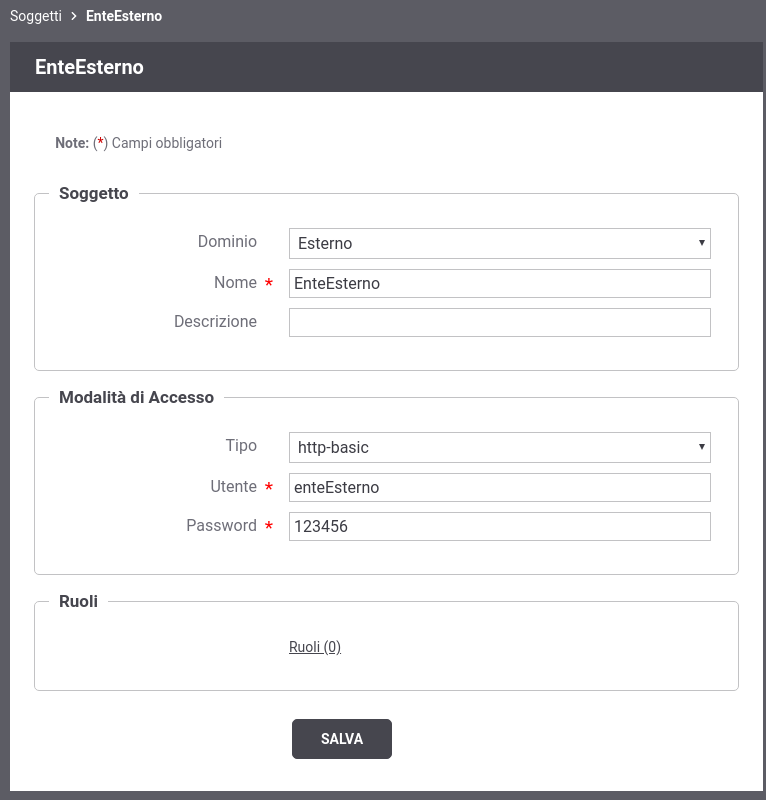766x800 pixels.
Task: Select the Utente input field
Action: click(499, 487)
